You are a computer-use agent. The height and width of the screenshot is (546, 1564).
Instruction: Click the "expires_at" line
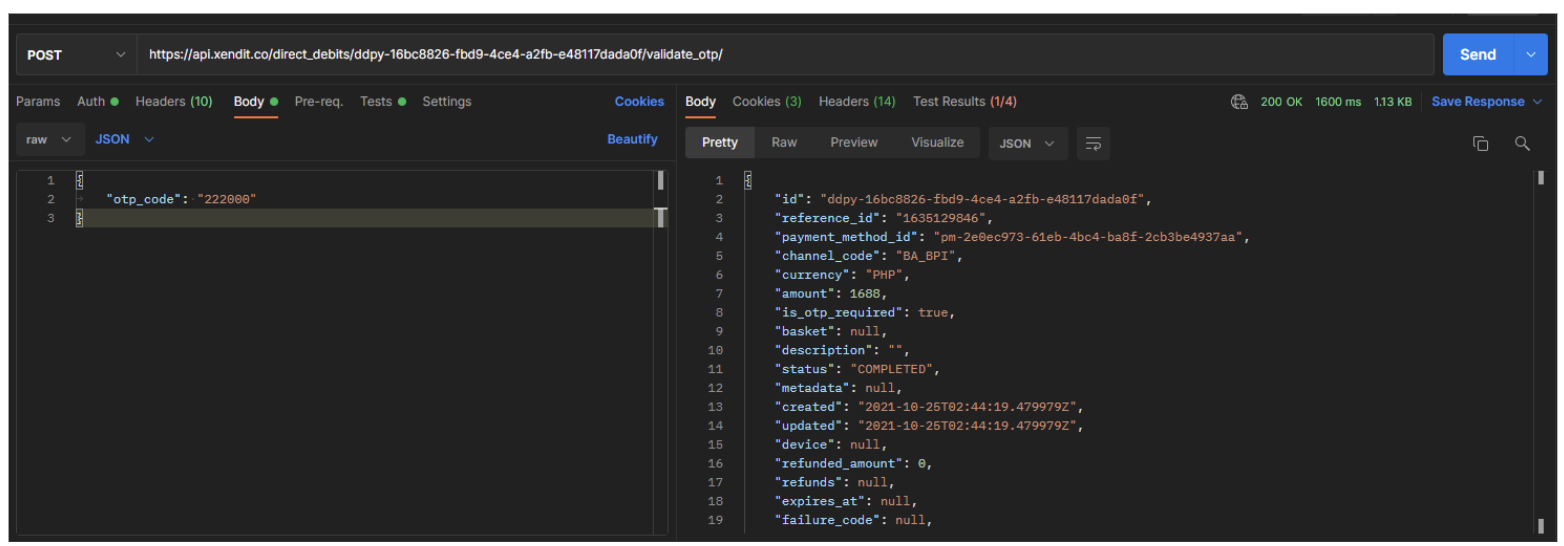click(x=845, y=502)
